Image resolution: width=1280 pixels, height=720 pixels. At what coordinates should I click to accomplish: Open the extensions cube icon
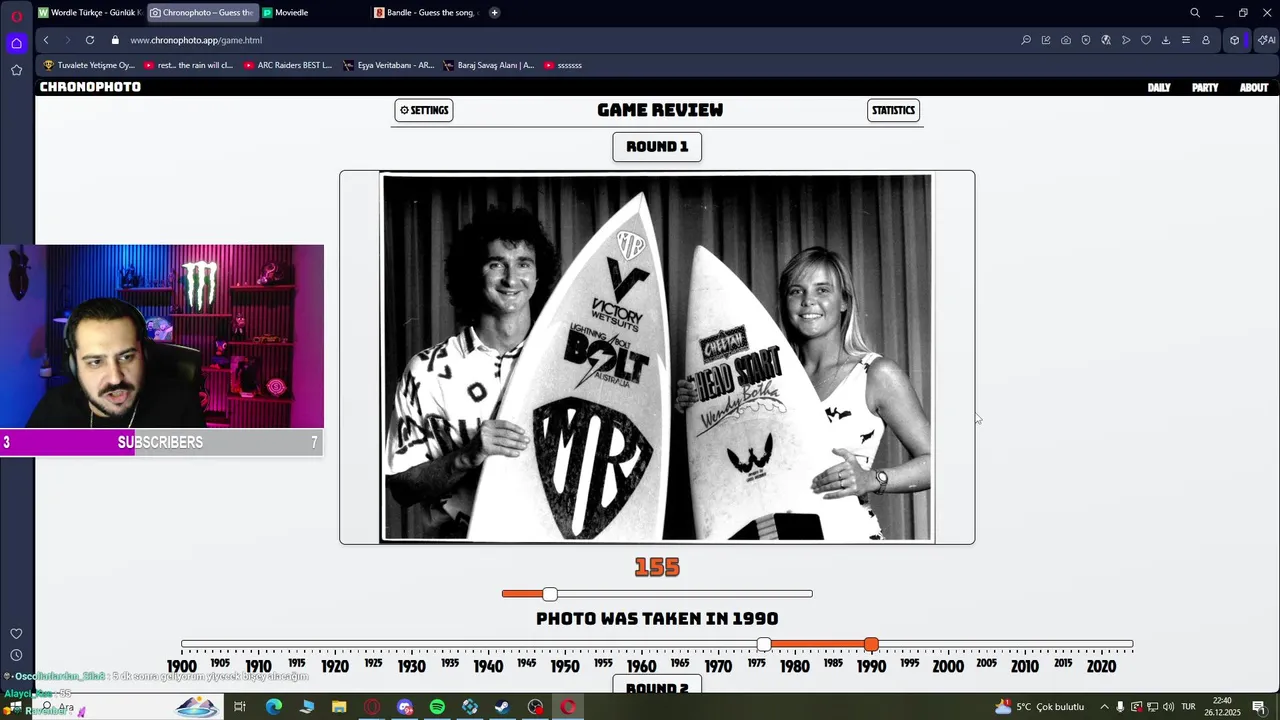tap(1235, 40)
